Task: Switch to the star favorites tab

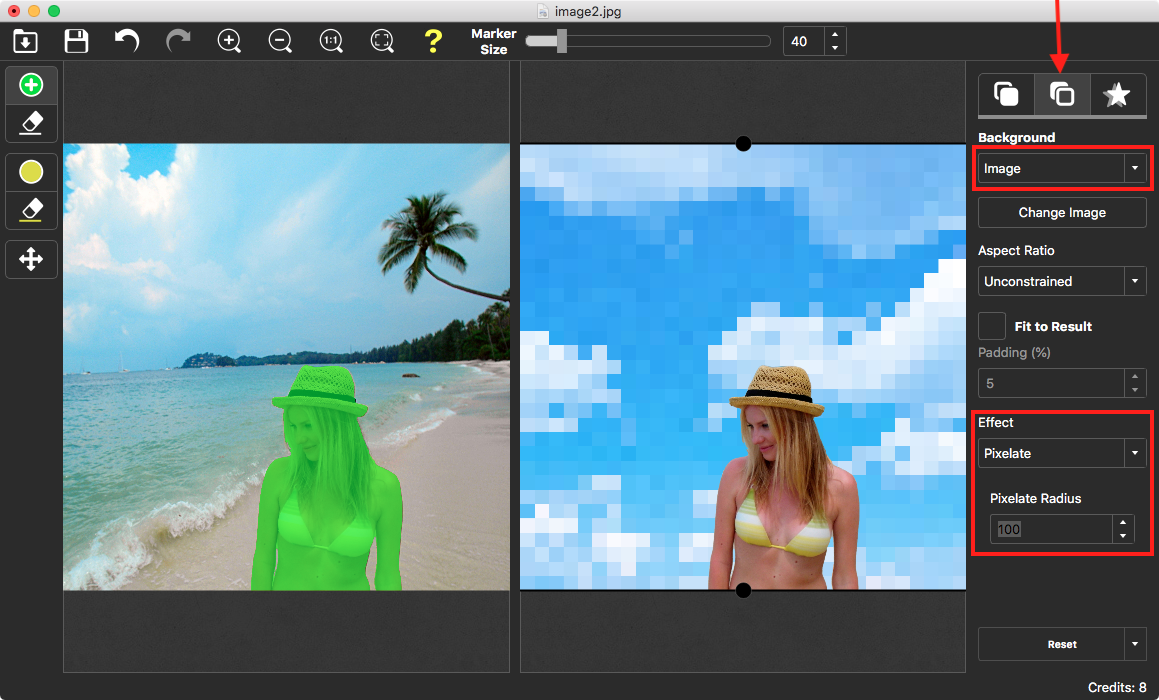Action: pyautogui.click(x=1116, y=95)
